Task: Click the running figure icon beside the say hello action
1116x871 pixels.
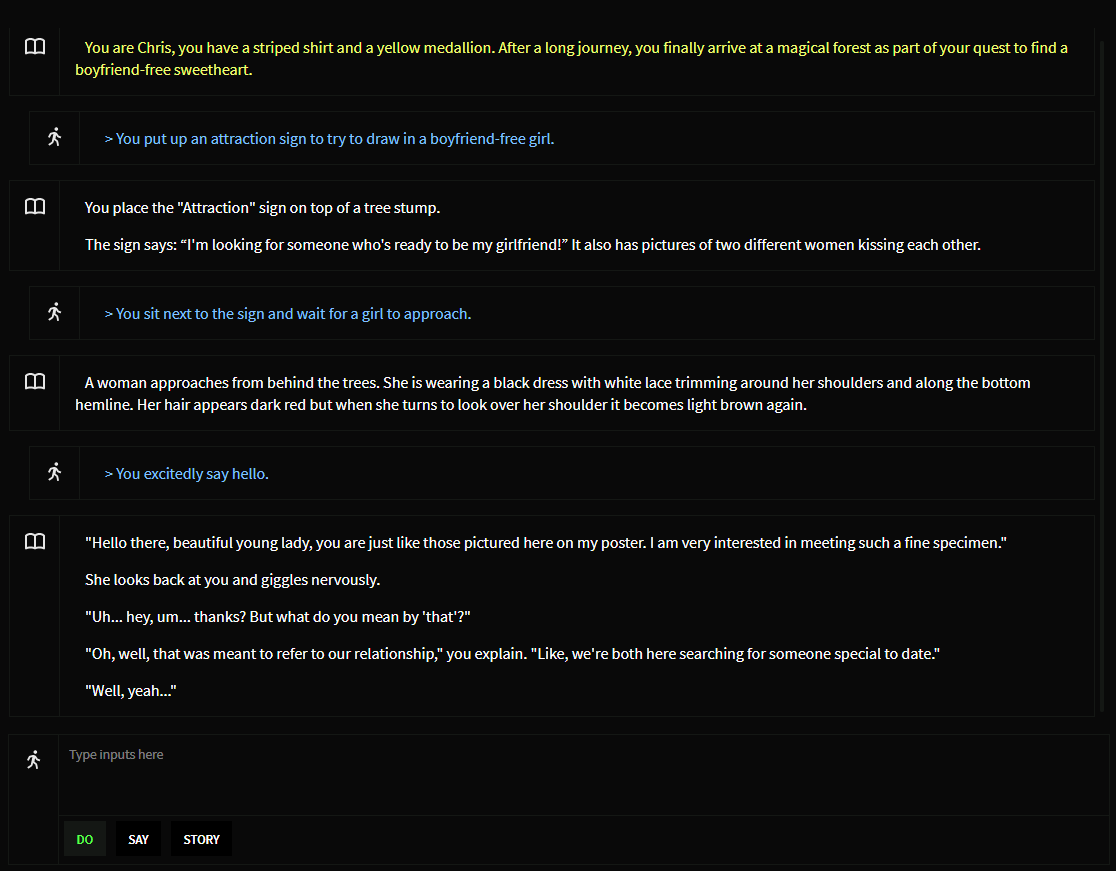Action: click(55, 473)
